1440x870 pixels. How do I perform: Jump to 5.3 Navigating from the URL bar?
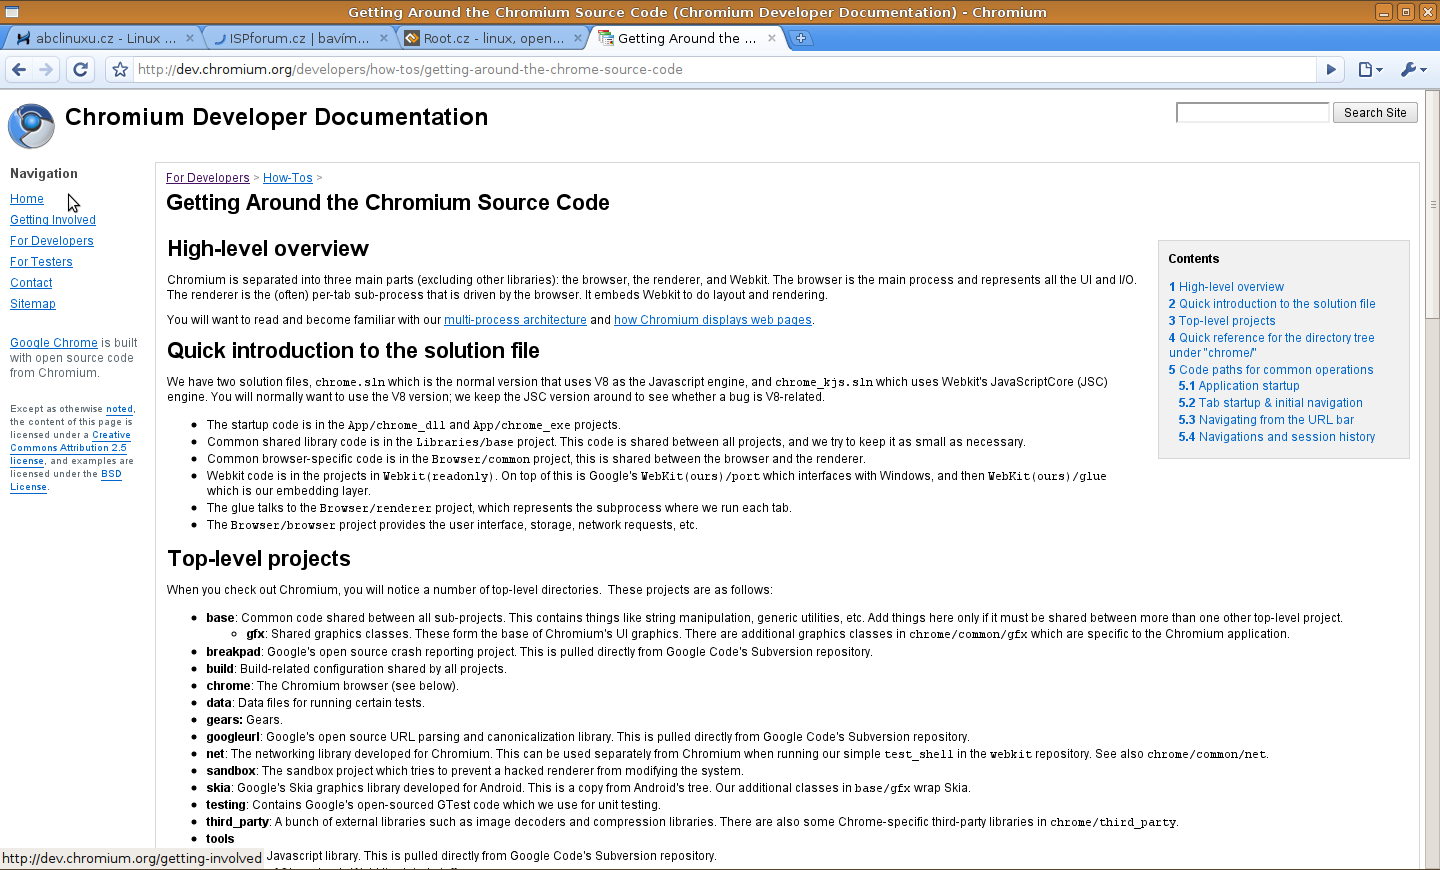[x=1266, y=420]
